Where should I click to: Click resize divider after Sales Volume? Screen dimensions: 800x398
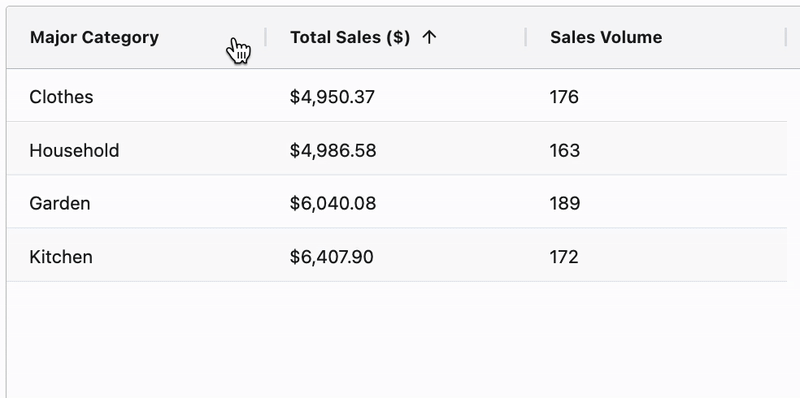786,37
